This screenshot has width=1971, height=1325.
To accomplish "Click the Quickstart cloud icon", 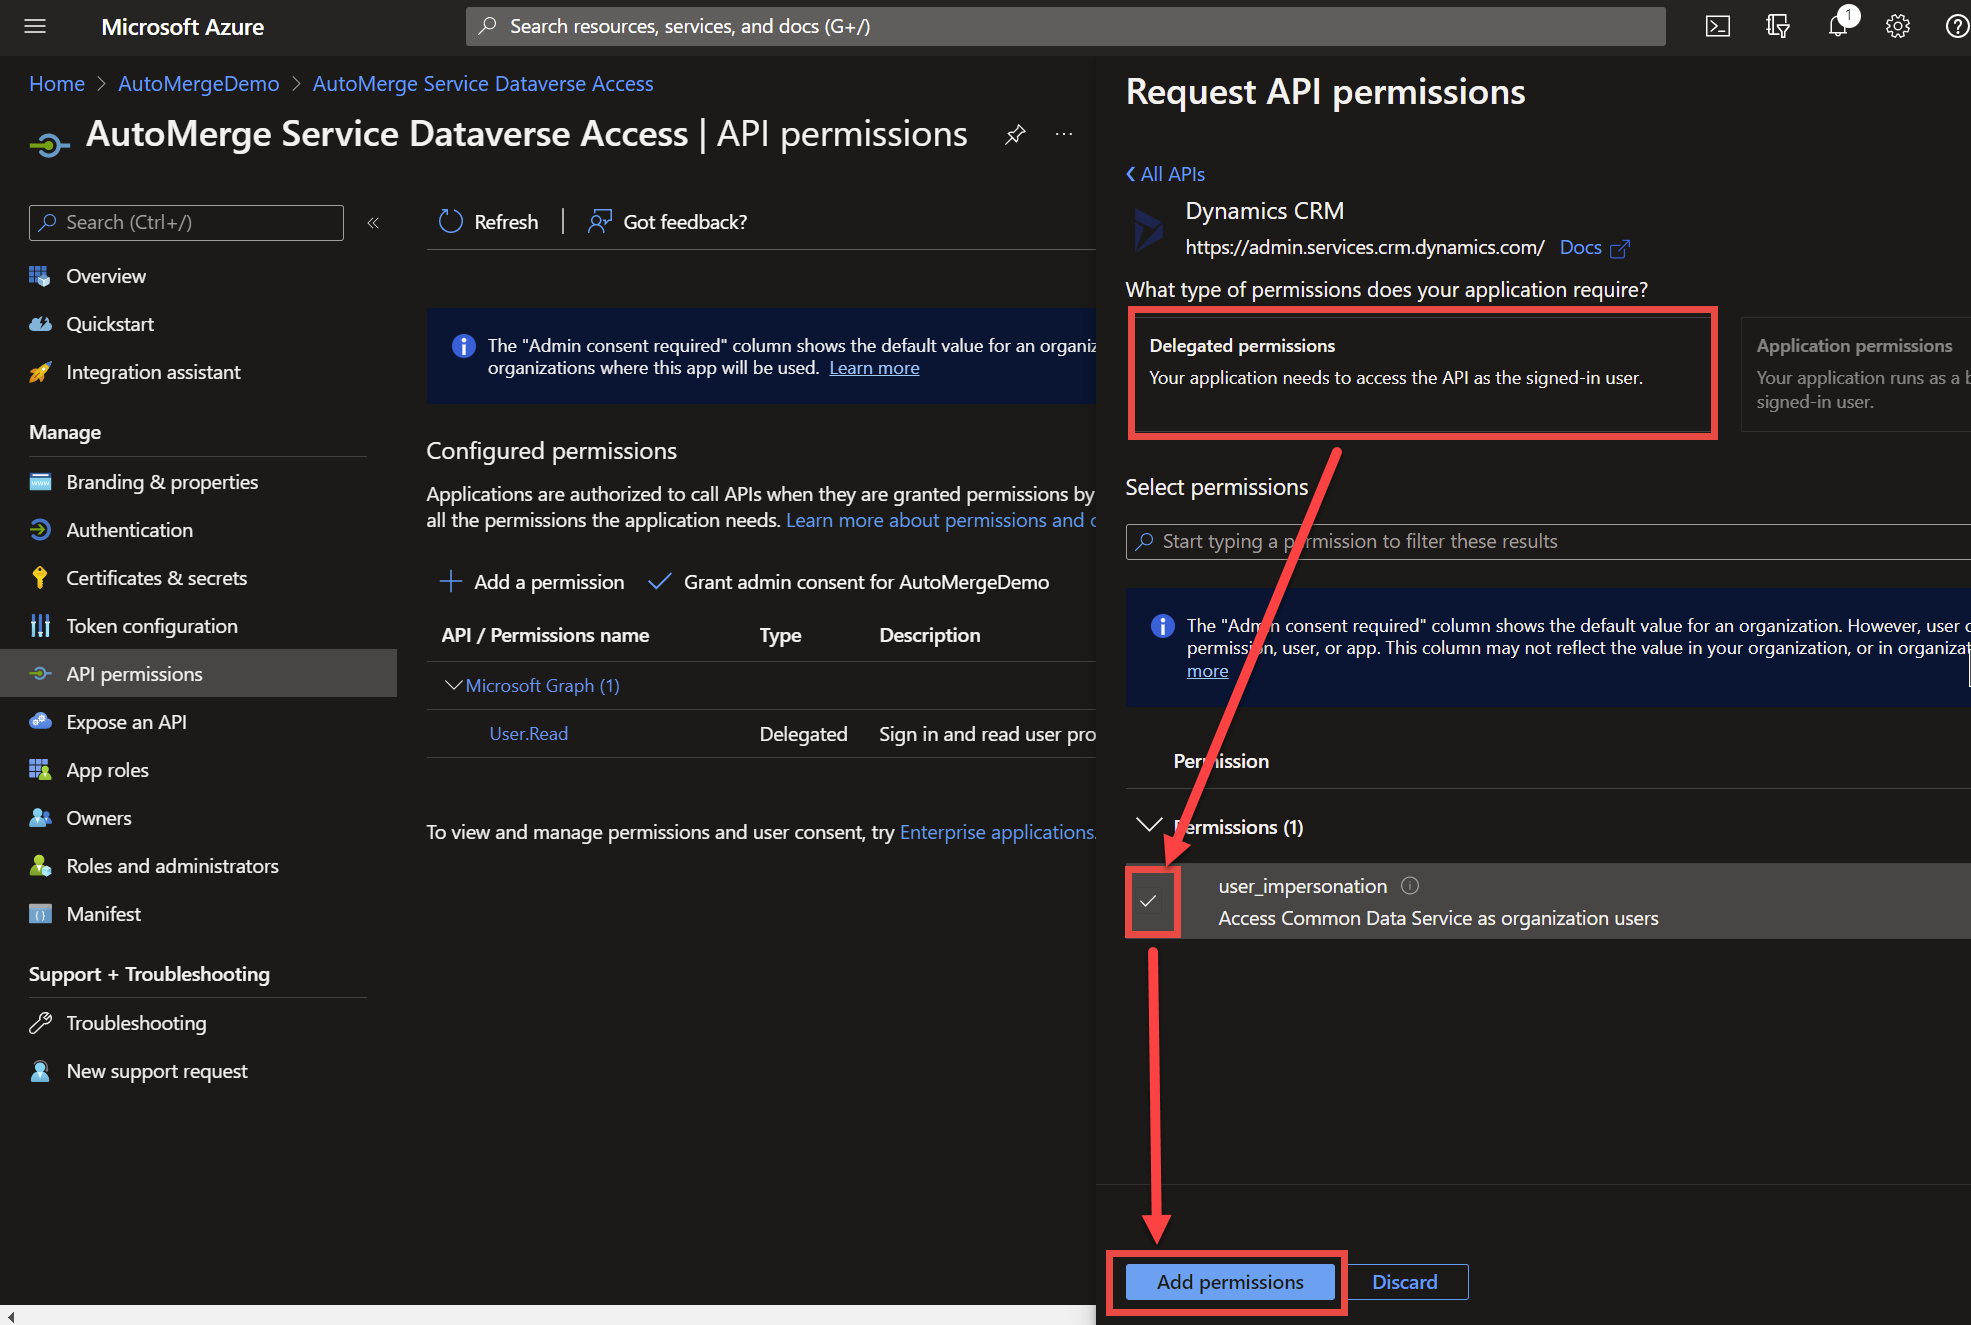I will pyautogui.click(x=40, y=324).
